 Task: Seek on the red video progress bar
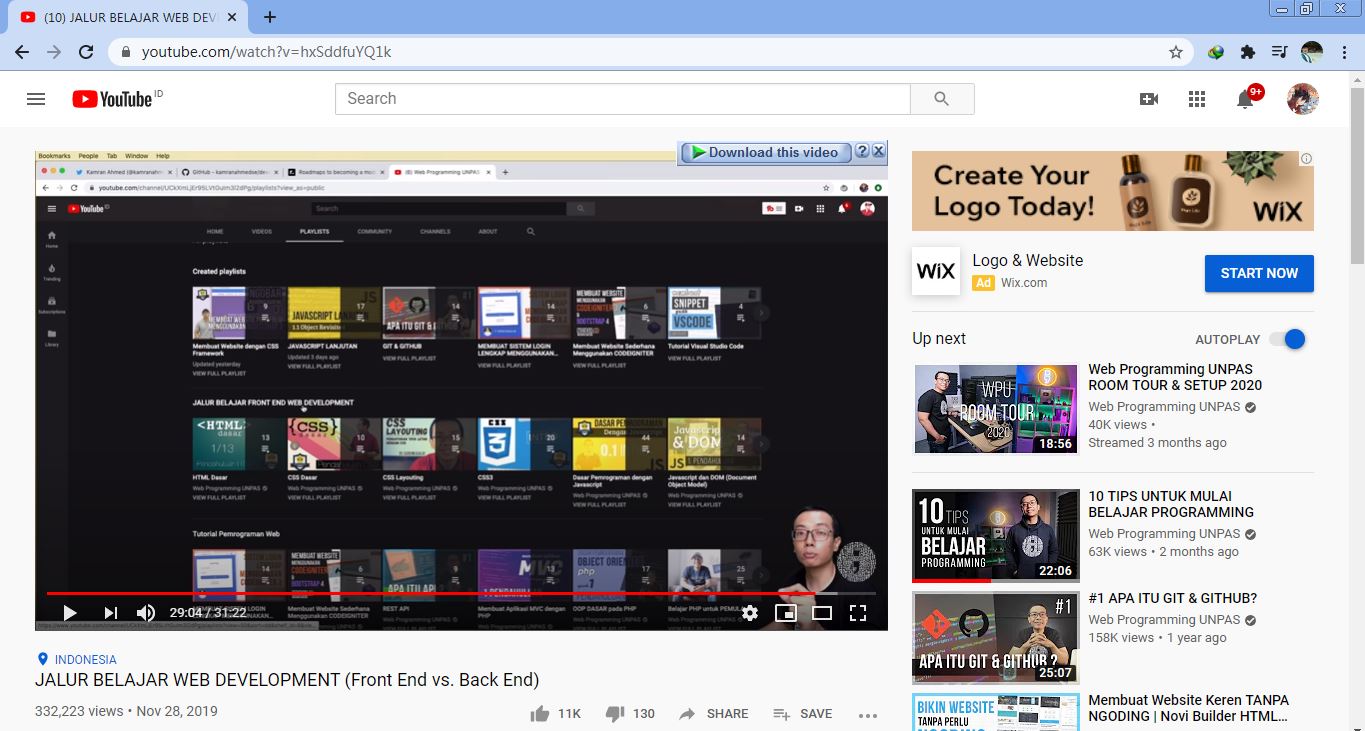point(461,593)
